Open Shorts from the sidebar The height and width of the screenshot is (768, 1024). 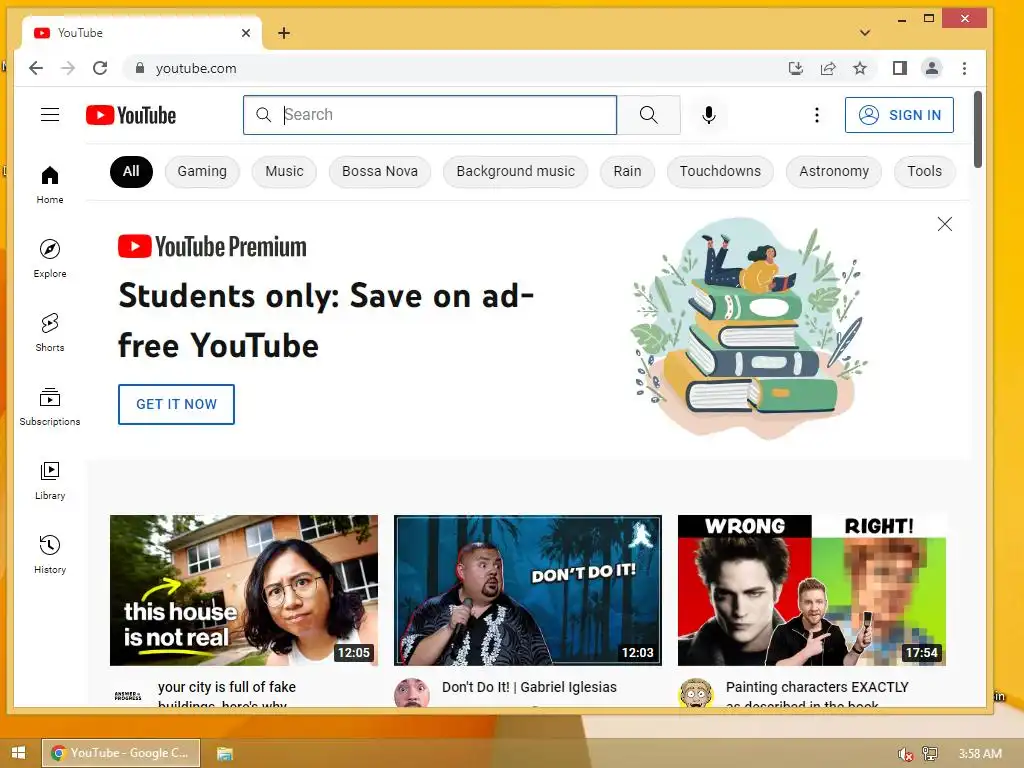point(50,332)
